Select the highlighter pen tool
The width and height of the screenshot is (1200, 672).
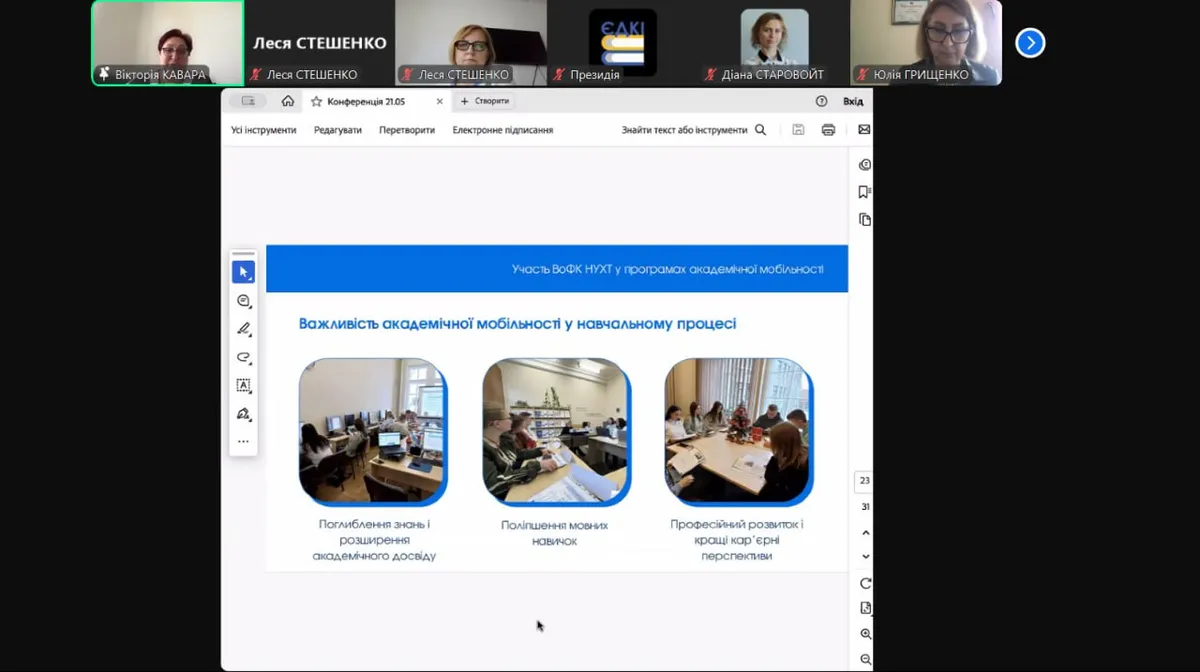click(x=244, y=329)
